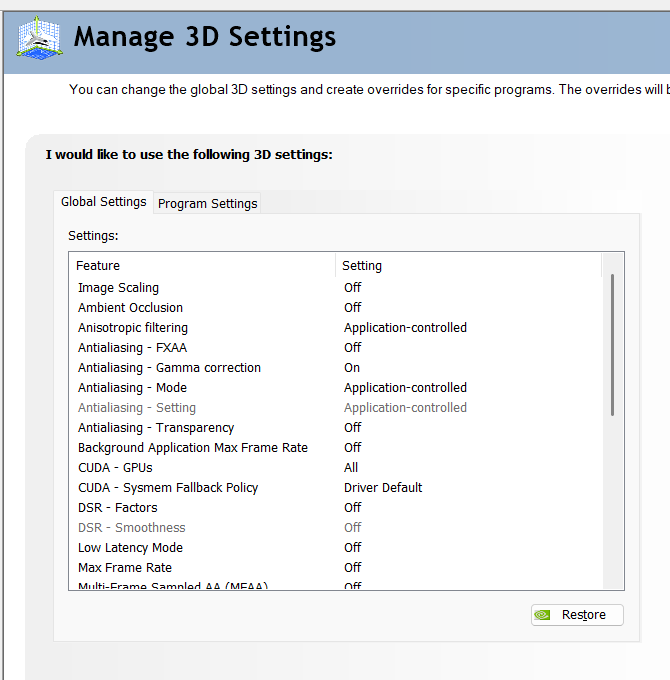This screenshot has height=680, width=670.
Task: Select Antialiasing - FXAA feature
Action: tap(133, 347)
